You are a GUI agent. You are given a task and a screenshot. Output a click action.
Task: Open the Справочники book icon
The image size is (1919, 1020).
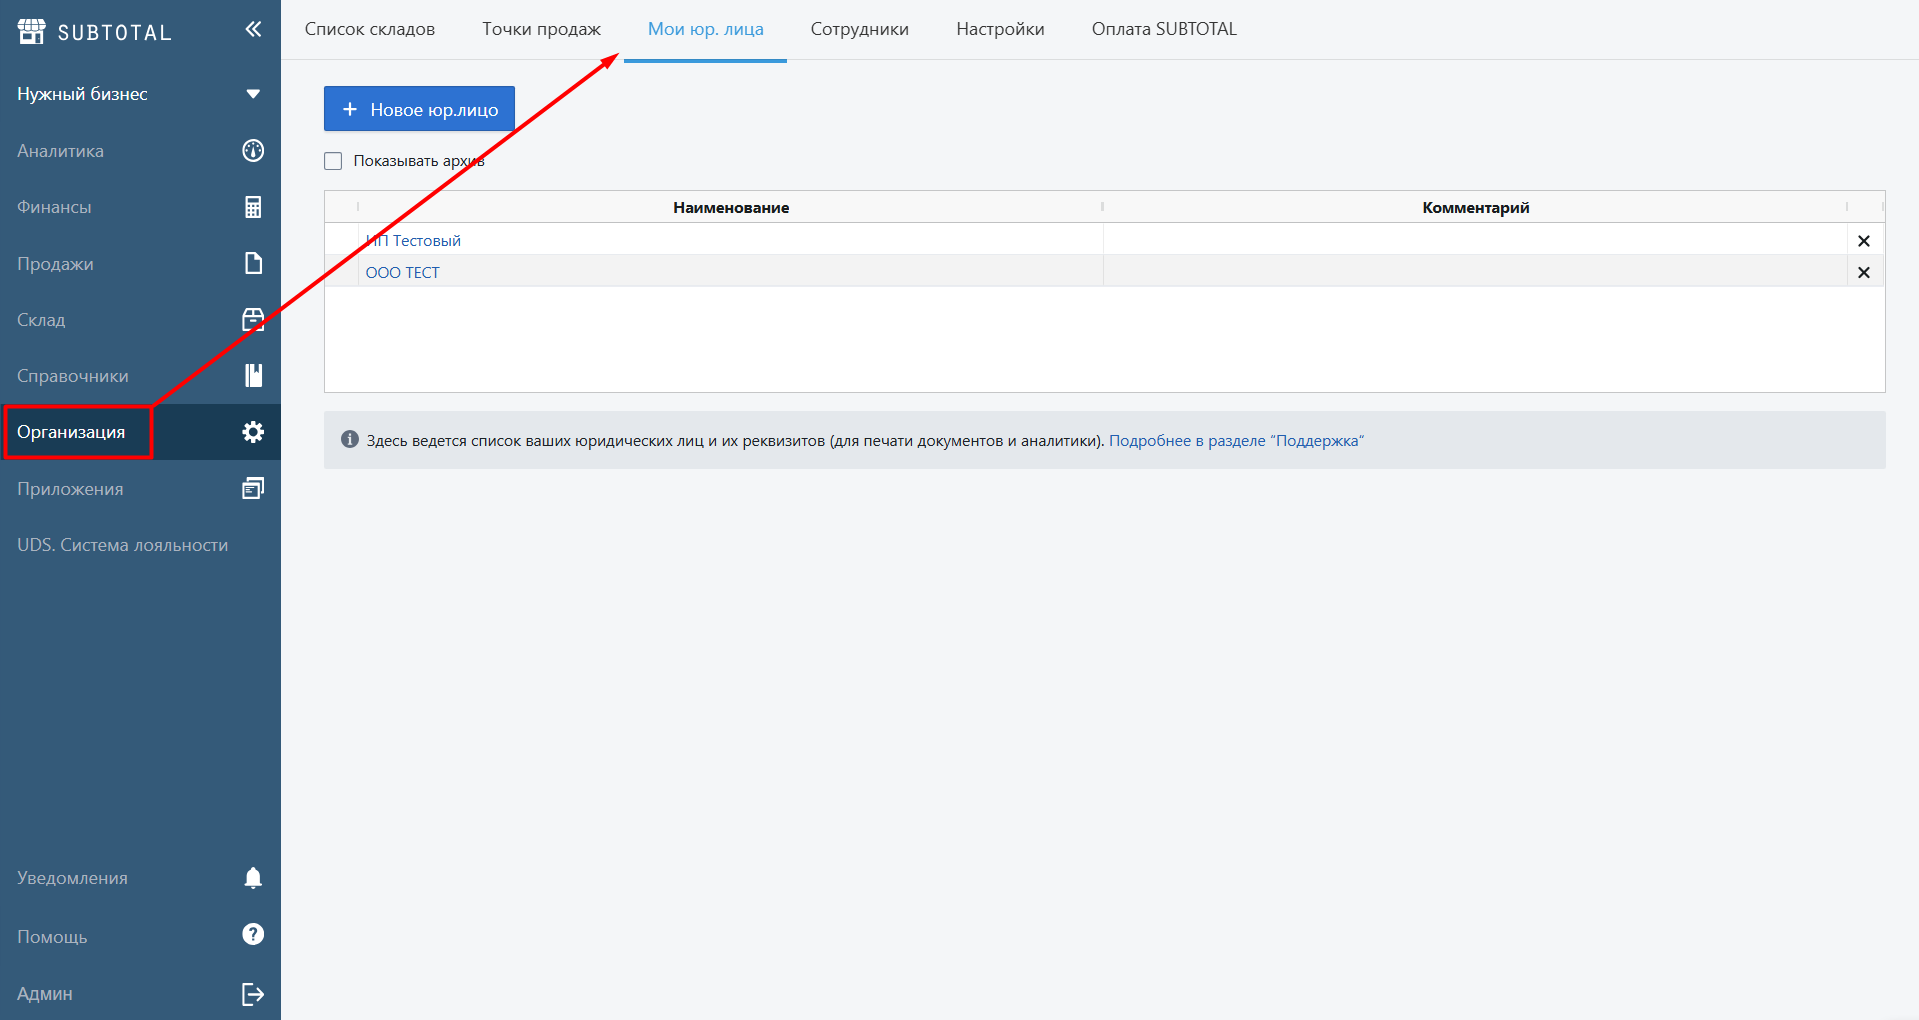(253, 375)
